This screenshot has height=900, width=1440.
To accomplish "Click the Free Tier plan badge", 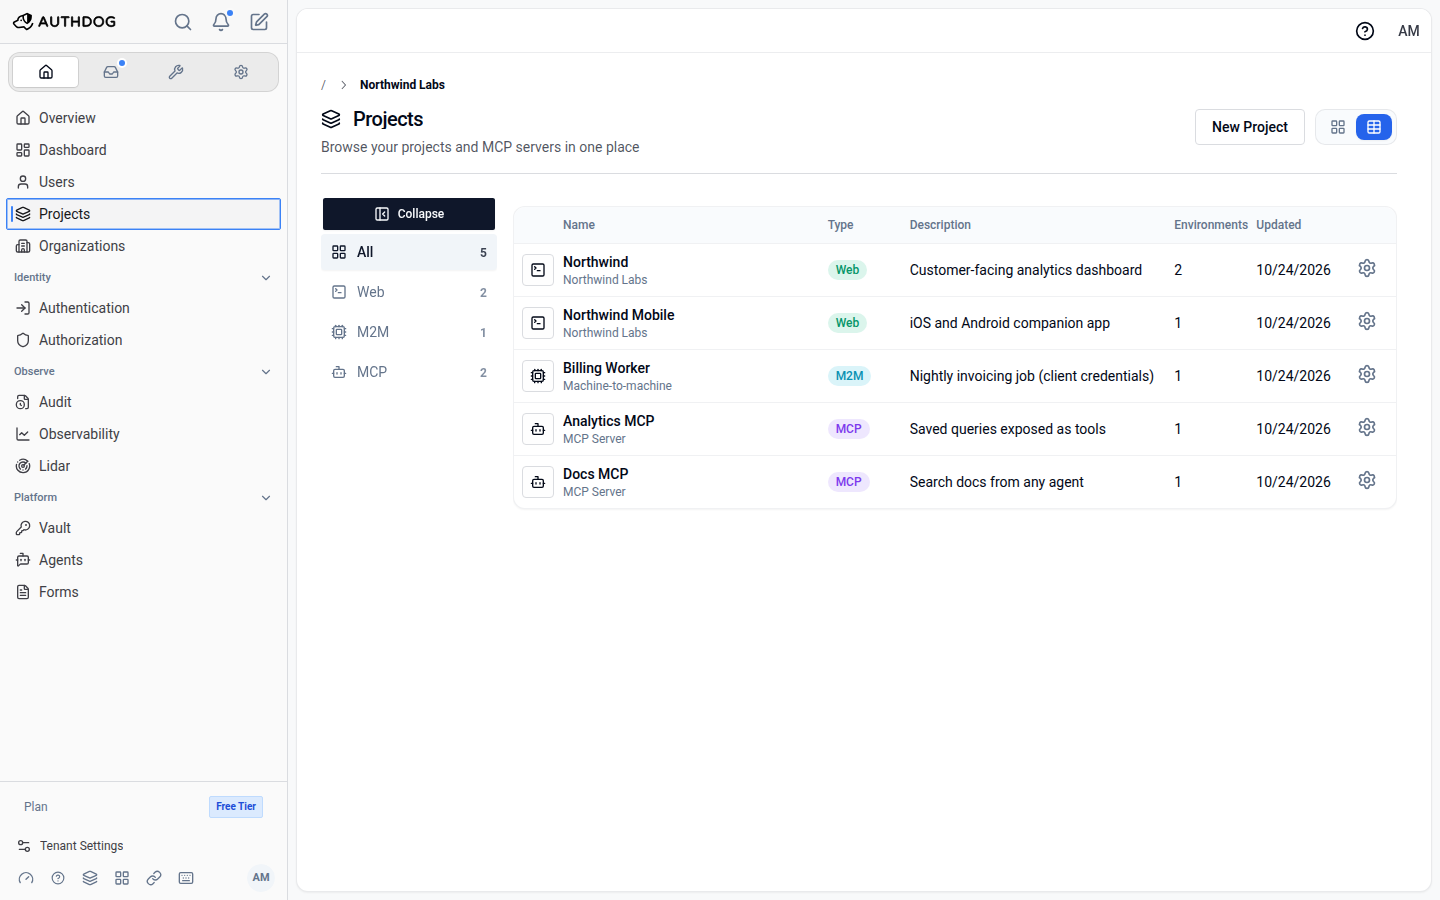I will coord(236,807).
